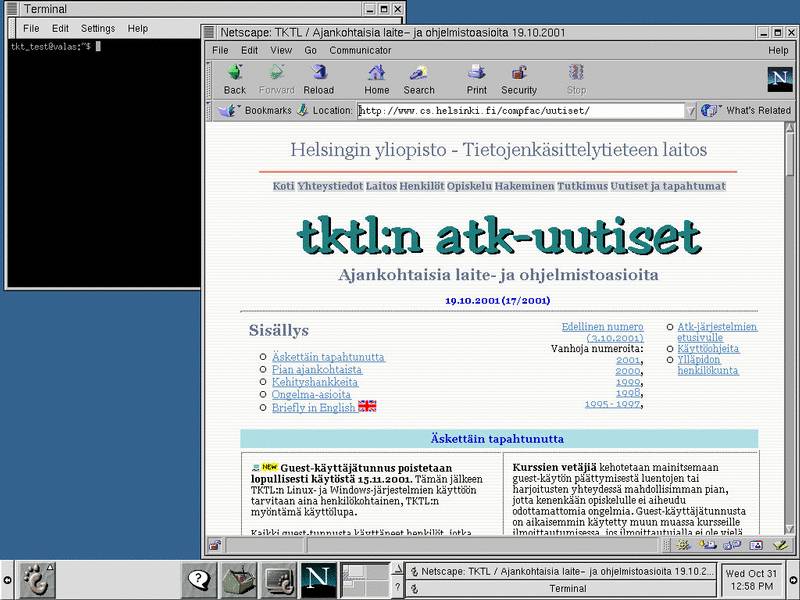800x600 pixels.
Task: Click the tasklist up-arrow button
Action: click(398, 569)
